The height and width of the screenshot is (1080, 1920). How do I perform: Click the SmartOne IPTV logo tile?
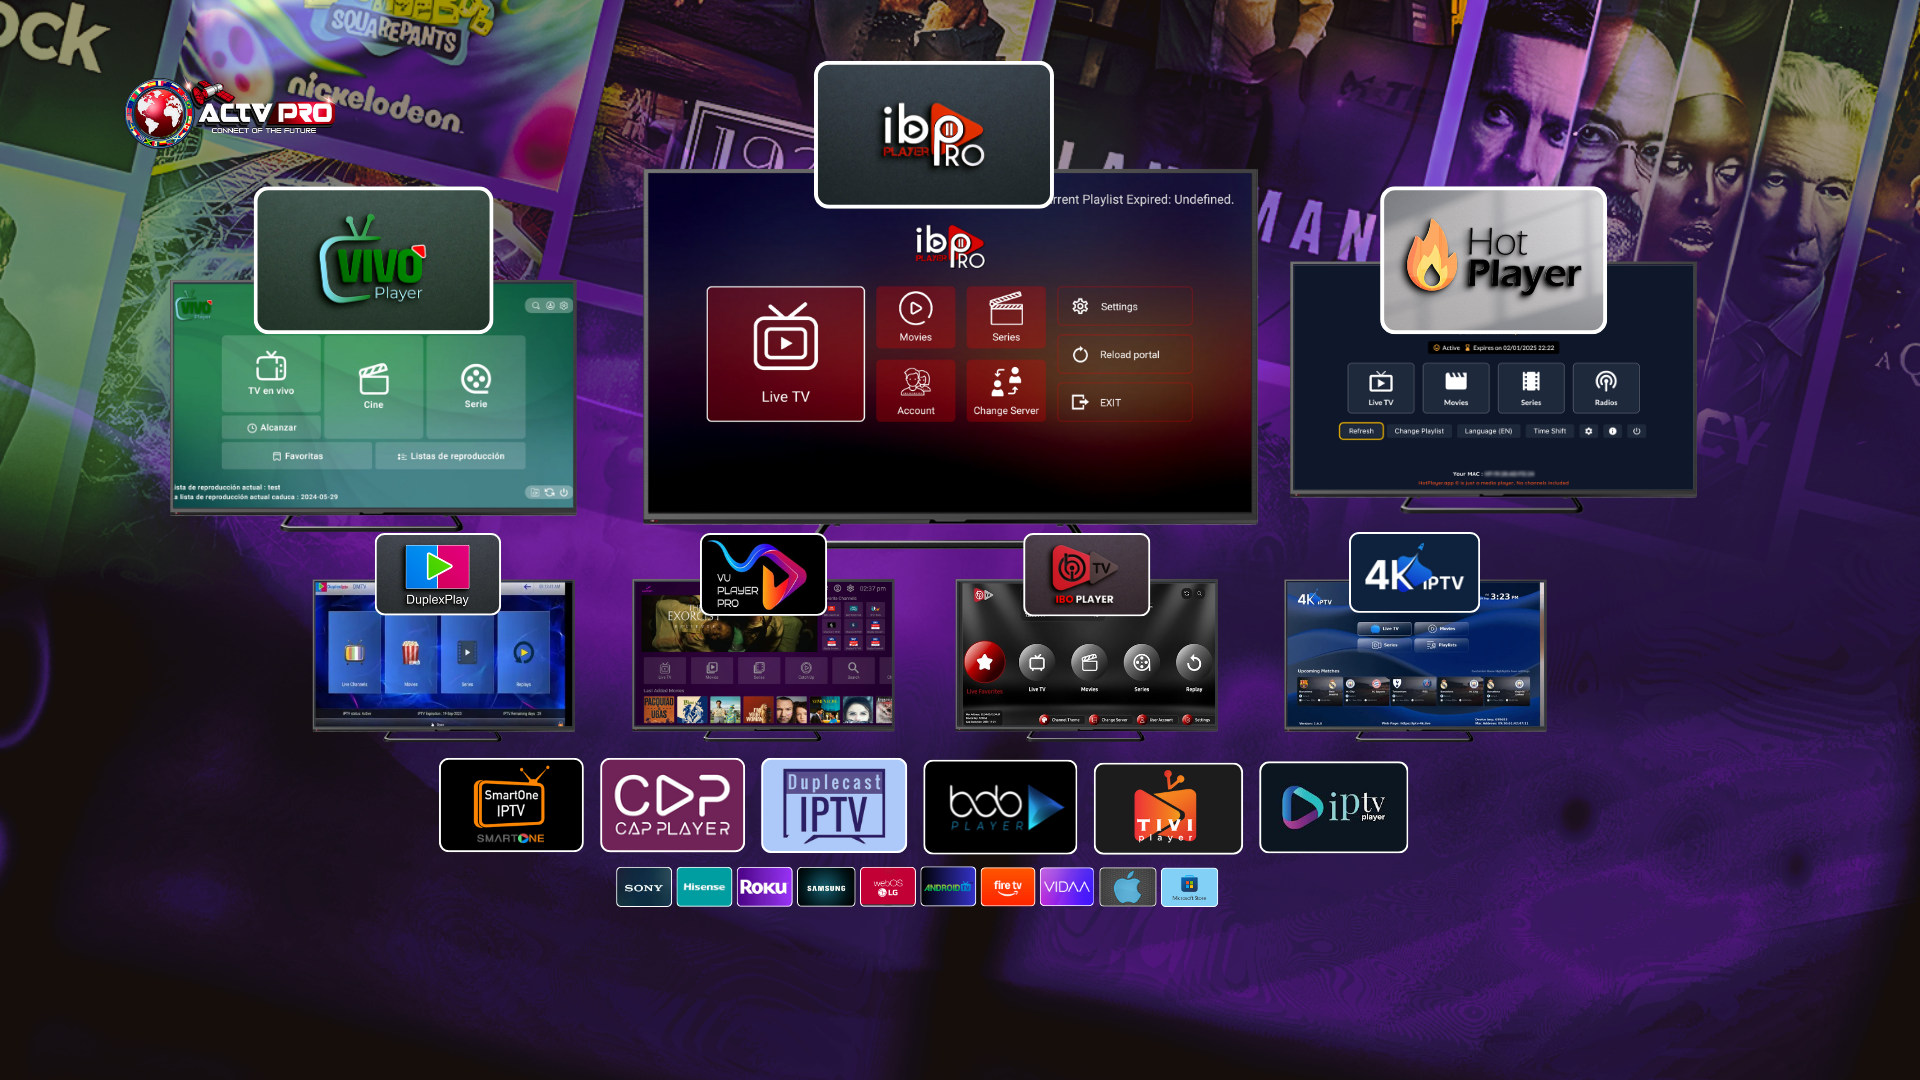[x=511, y=805]
